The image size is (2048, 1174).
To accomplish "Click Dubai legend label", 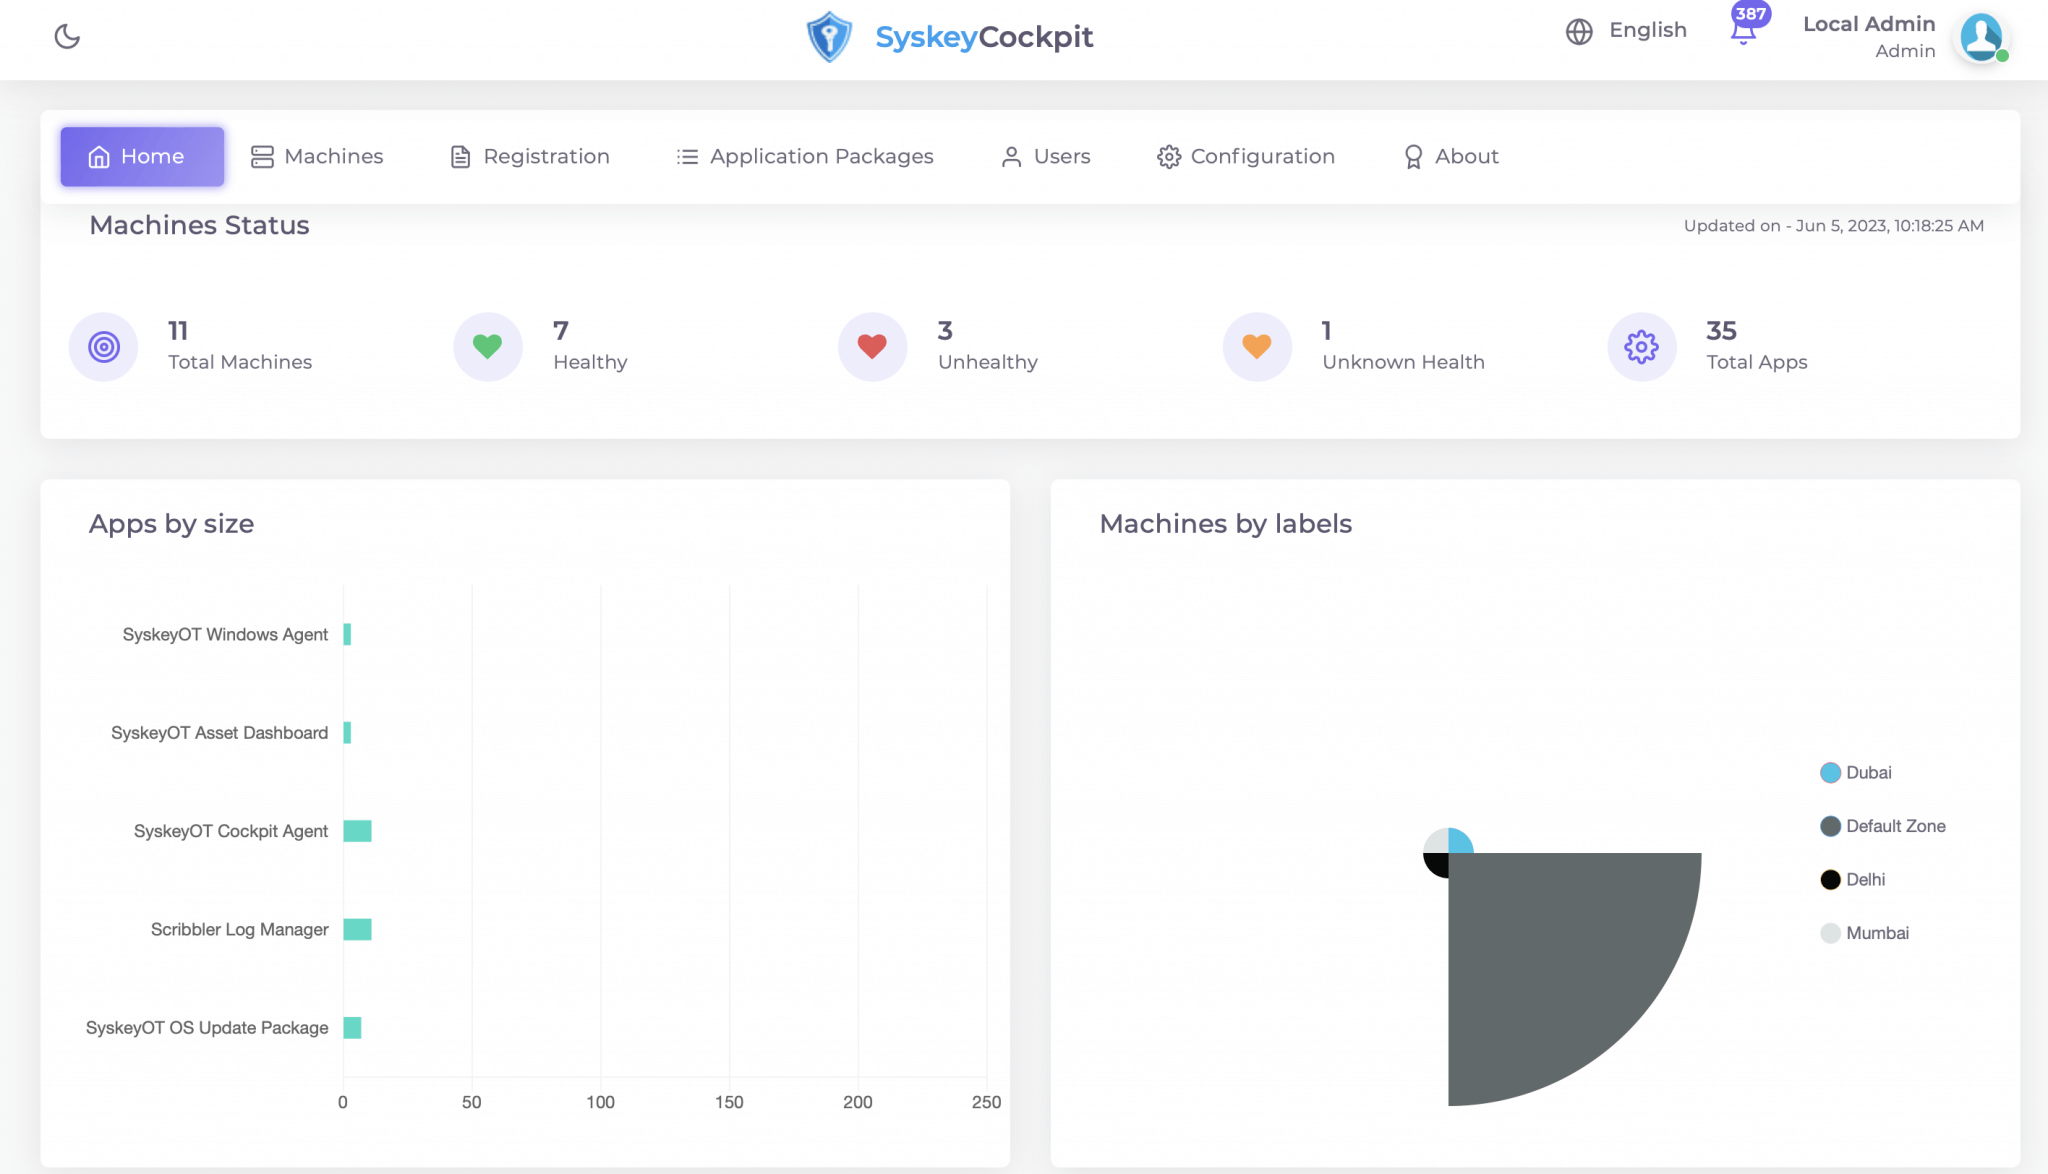I will (1868, 773).
